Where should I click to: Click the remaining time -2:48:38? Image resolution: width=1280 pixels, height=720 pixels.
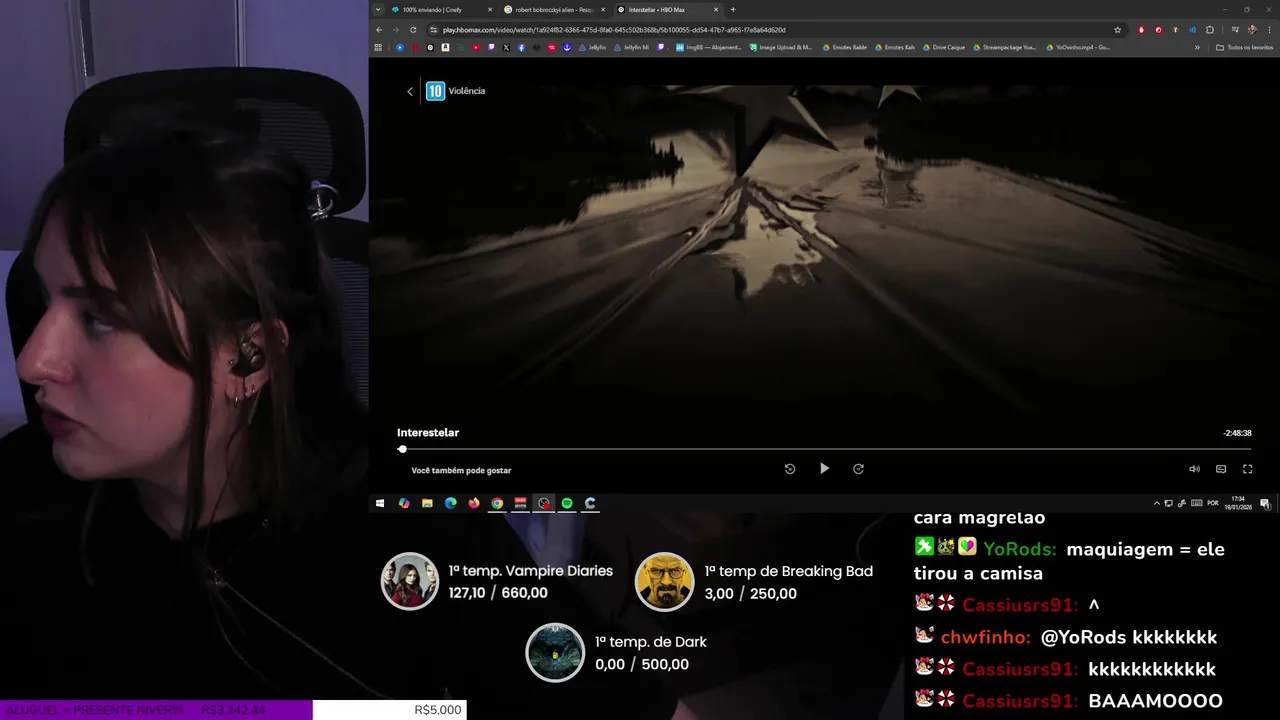coord(1237,433)
